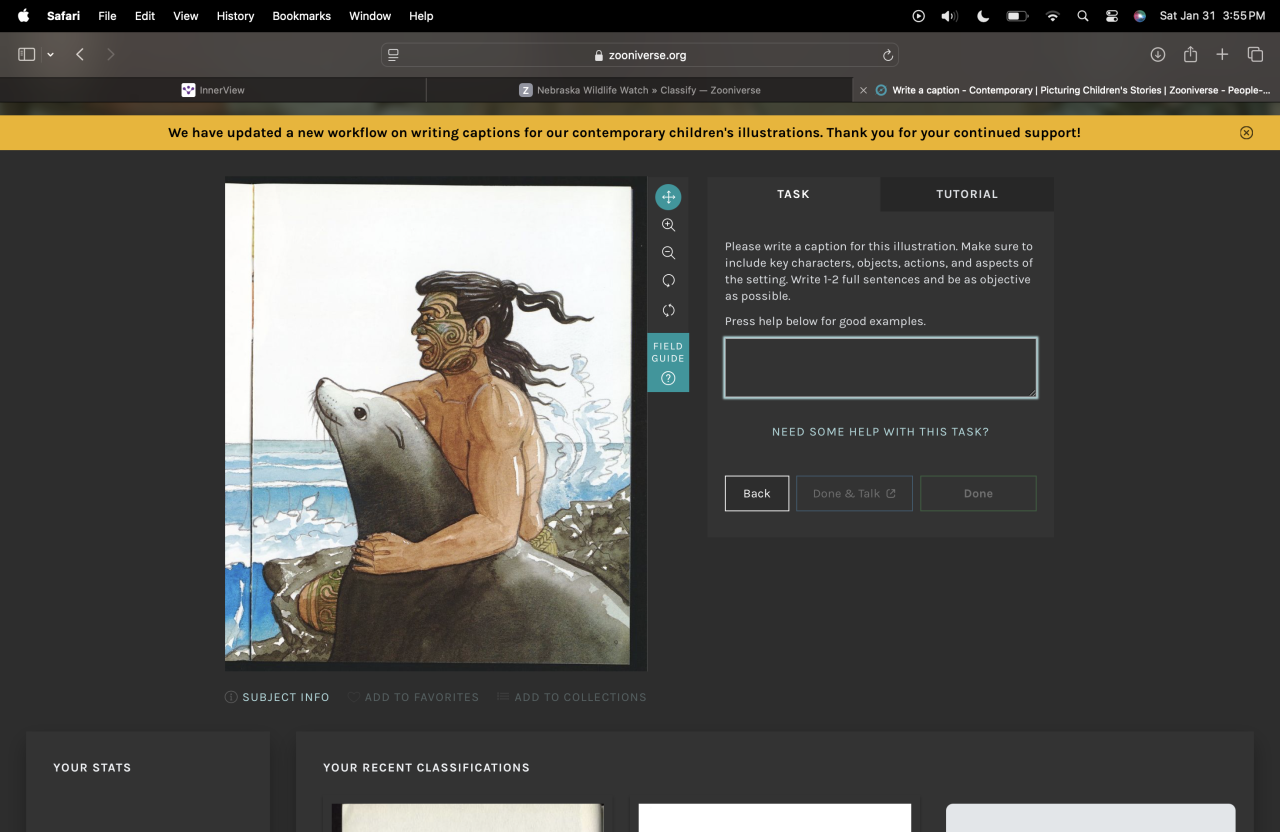
Task: Show the tab overview
Action: click(x=1255, y=55)
